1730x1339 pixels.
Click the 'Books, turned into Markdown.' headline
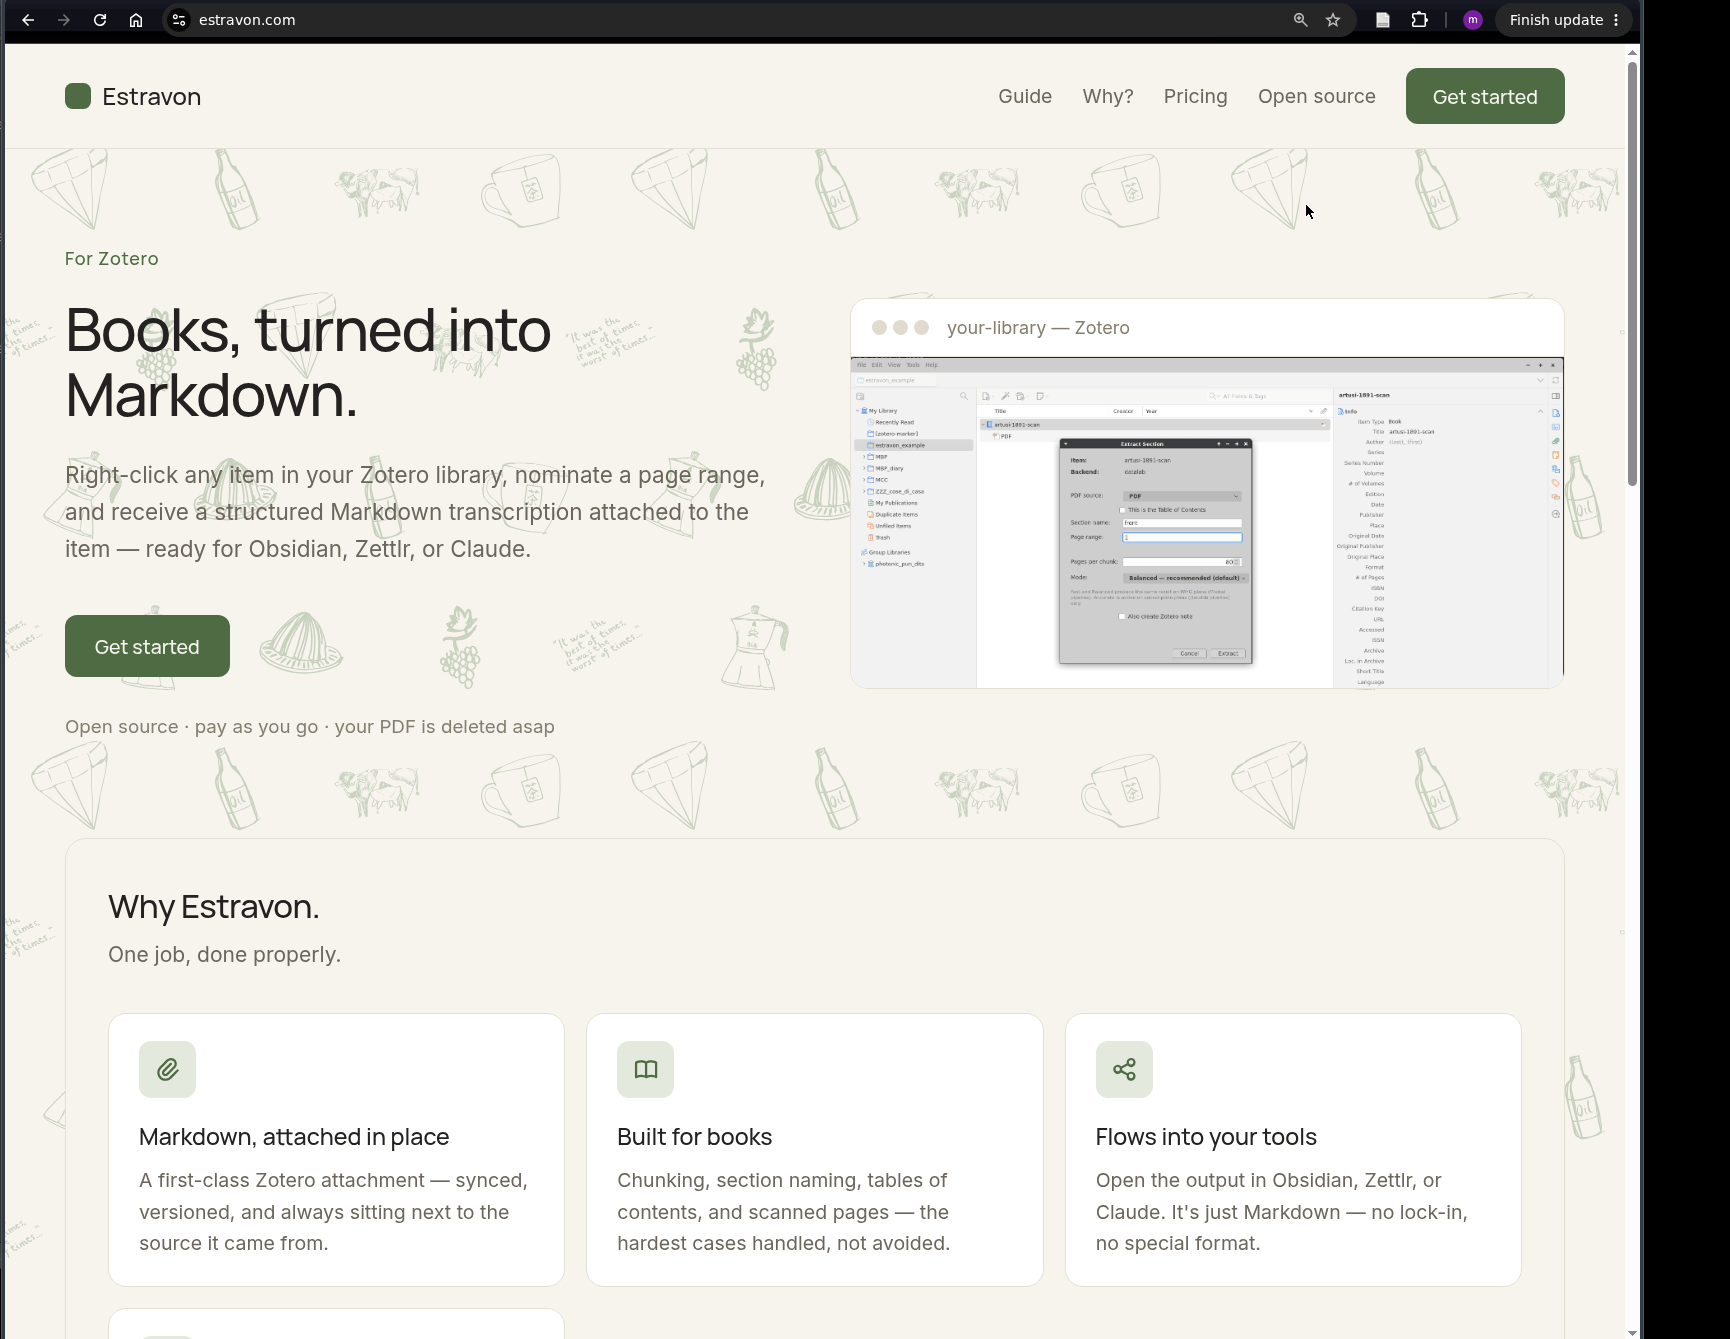pyautogui.click(x=308, y=362)
